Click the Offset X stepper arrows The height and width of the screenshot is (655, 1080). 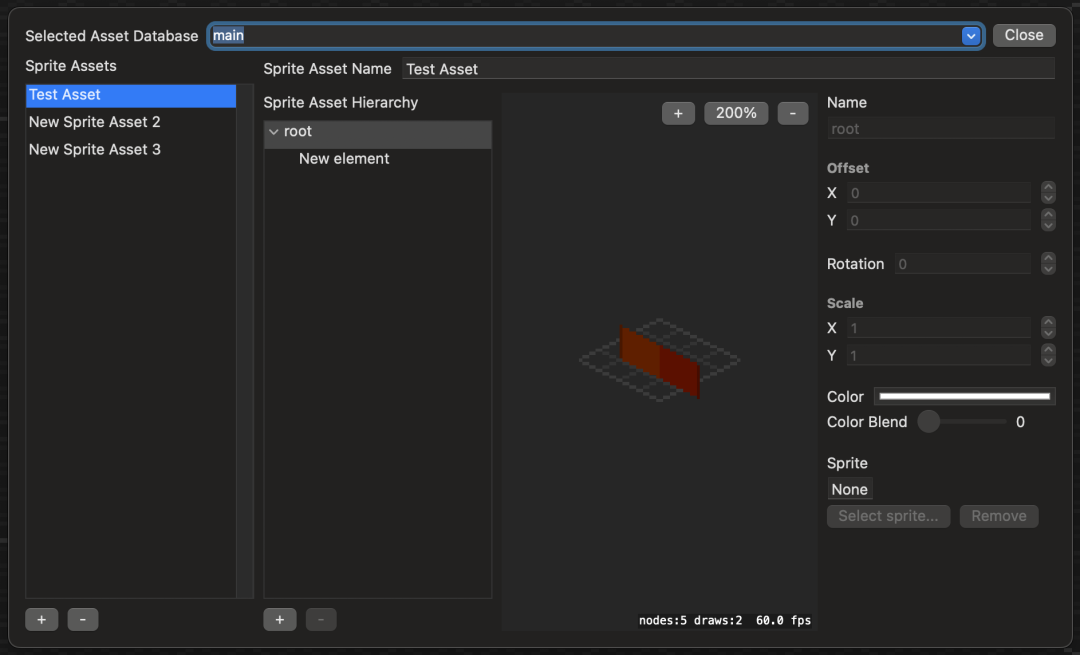[x=1048, y=193]
